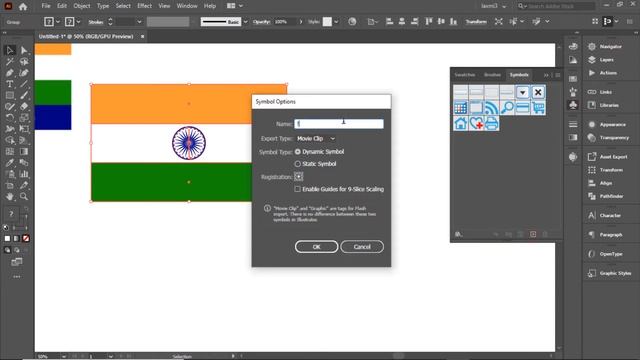
Task: Expand the Opacity slider arrow
Action: pyautogui.click(x=301, y=22)
